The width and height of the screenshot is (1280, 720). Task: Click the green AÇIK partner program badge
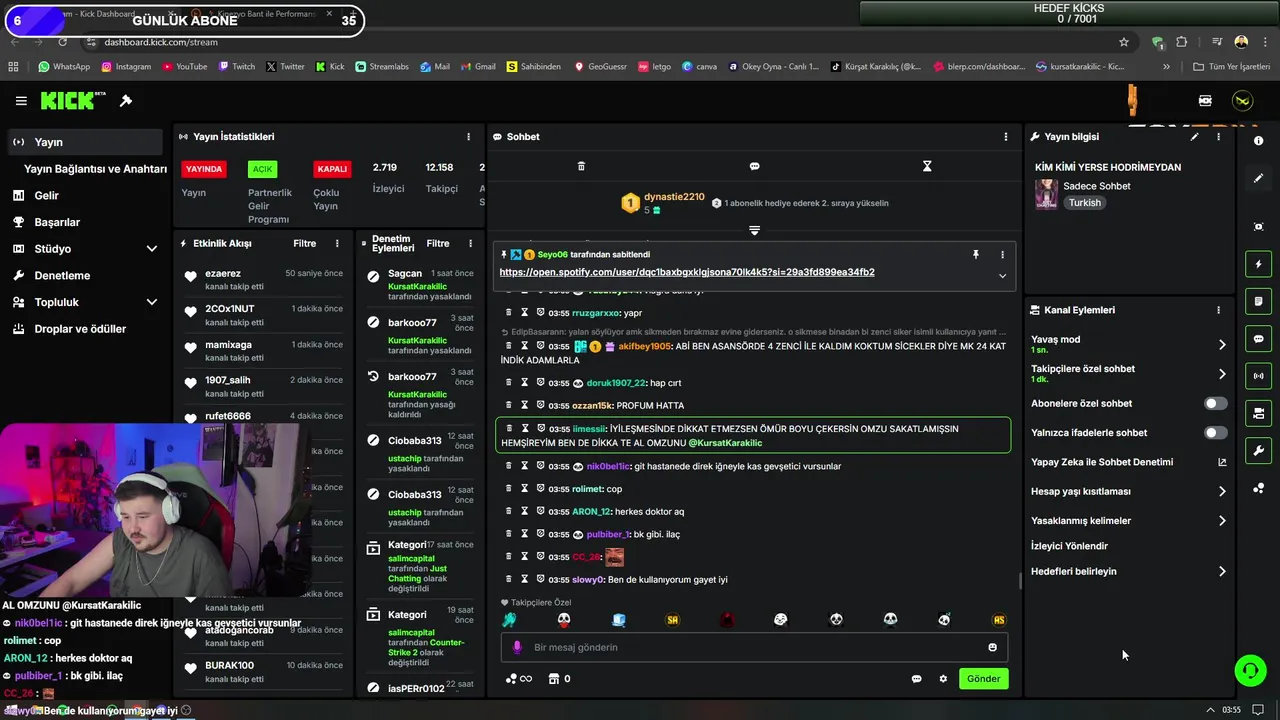[x=262, y=169]
